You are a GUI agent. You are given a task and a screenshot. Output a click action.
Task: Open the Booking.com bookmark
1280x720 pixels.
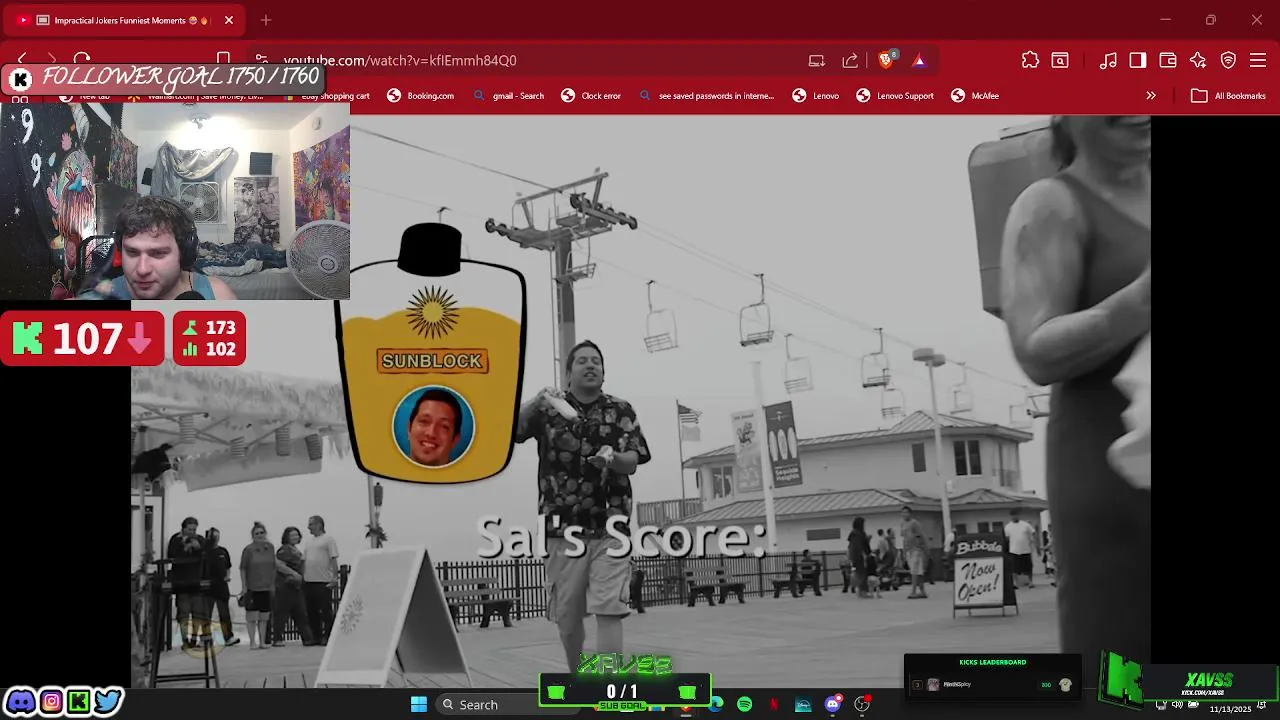click(x=420, y=96)
